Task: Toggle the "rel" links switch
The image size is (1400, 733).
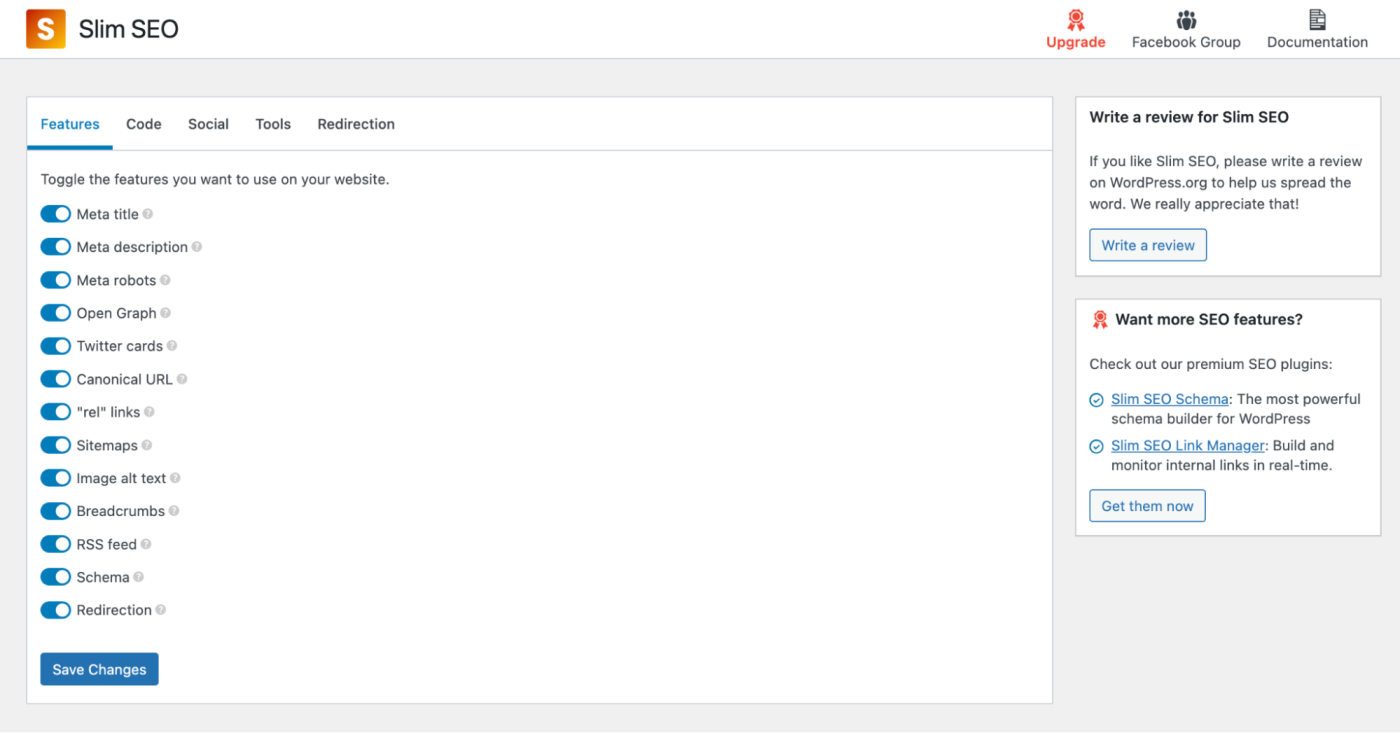Action: point(56,412)
